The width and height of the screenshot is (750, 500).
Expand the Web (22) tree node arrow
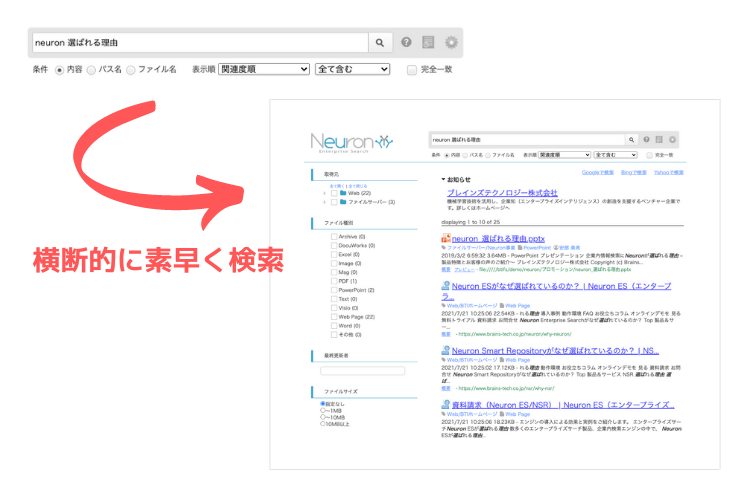click(x=325, y=193)
